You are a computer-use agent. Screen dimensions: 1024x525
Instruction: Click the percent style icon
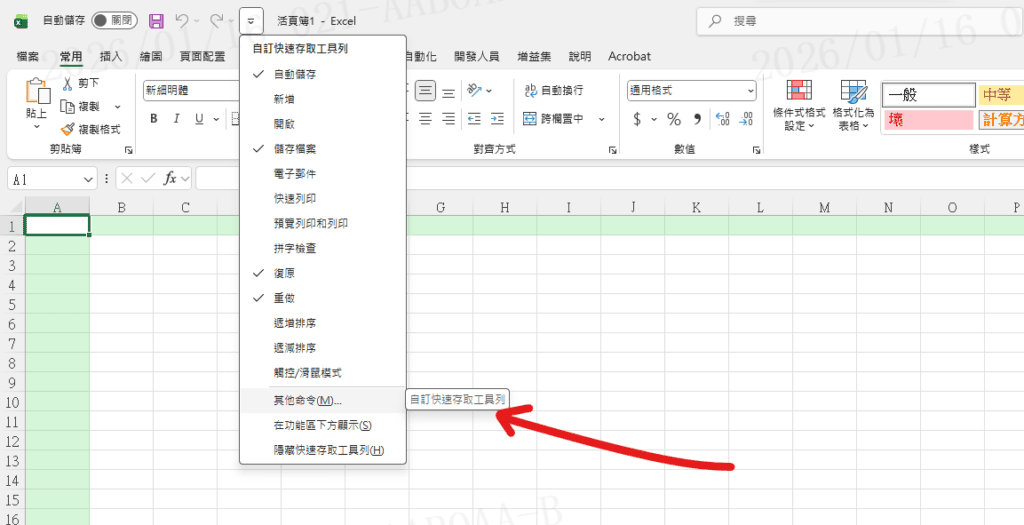674,119
